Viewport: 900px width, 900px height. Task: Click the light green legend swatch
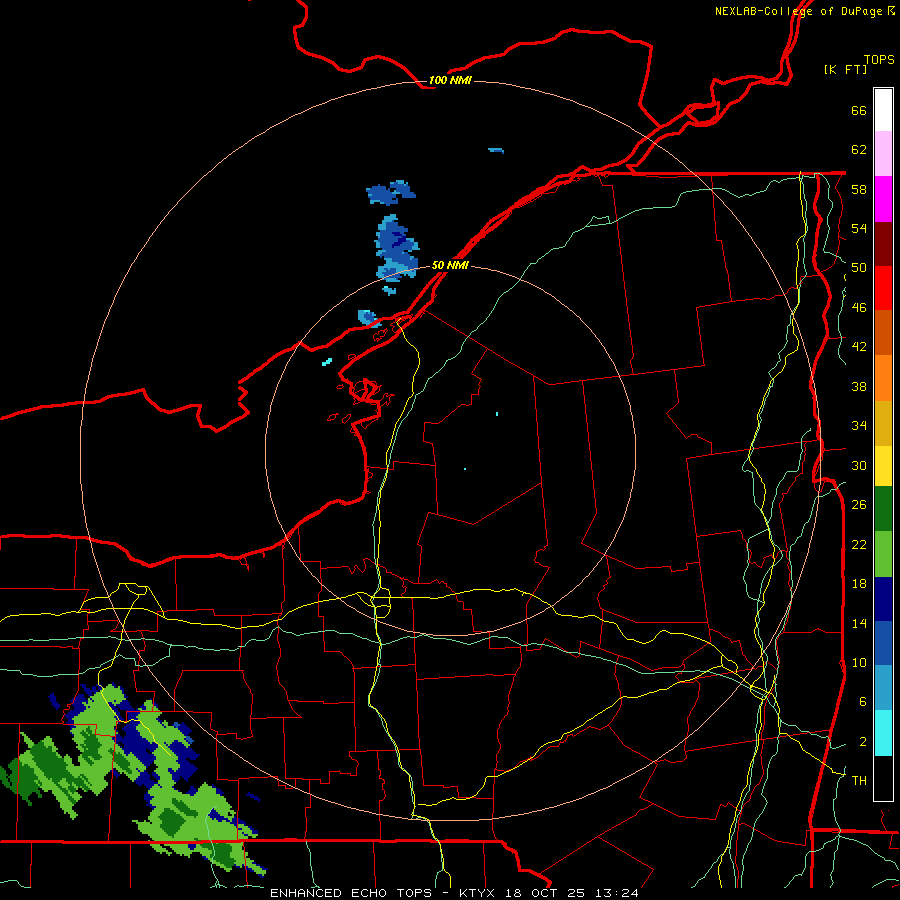(883, 554)
